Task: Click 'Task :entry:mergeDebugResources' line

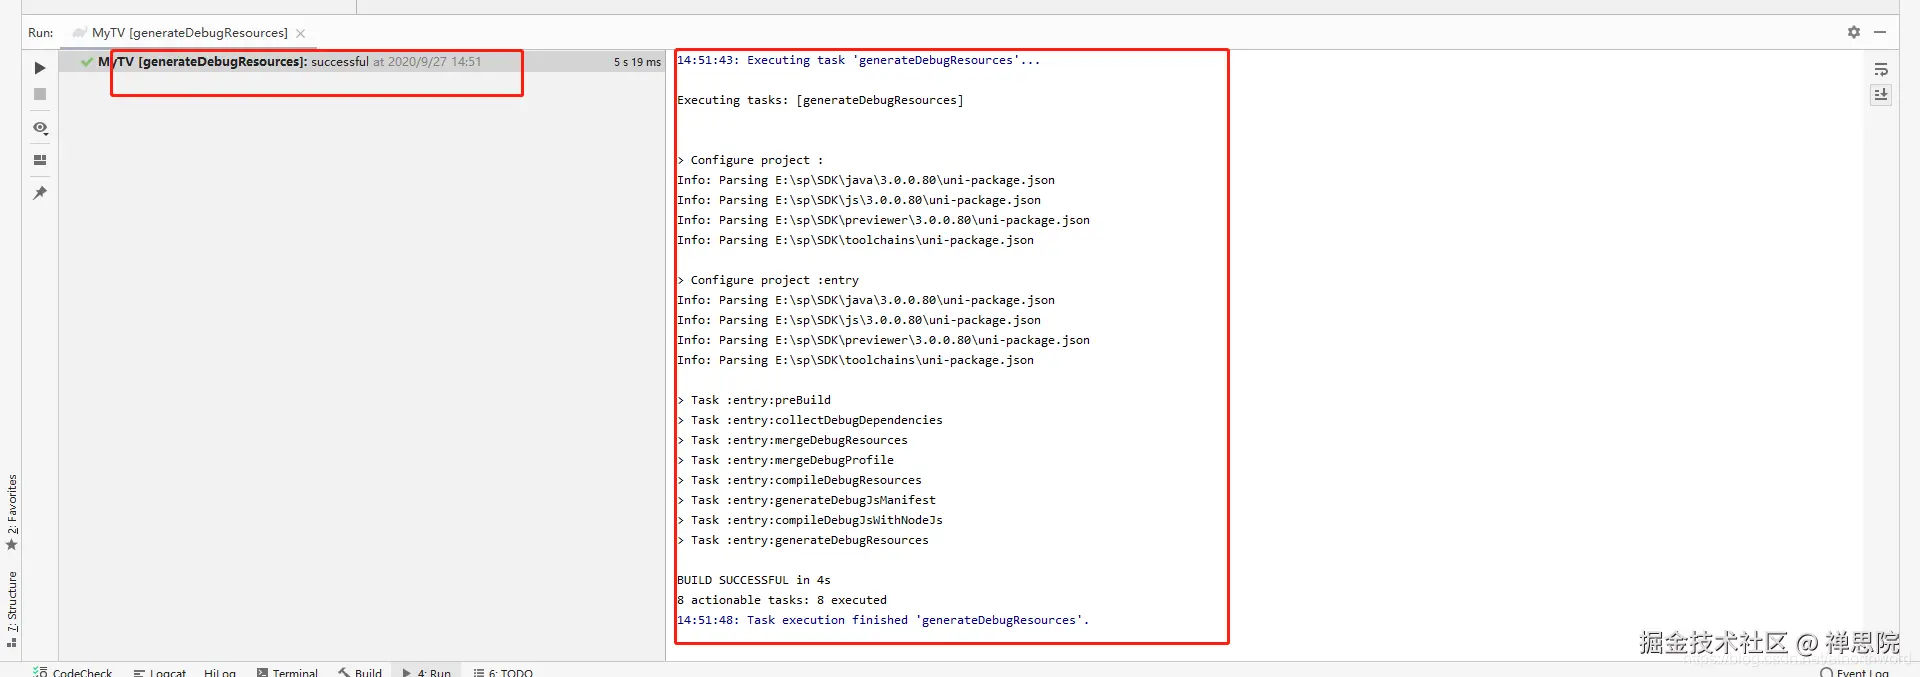Action: pos(792,440)
